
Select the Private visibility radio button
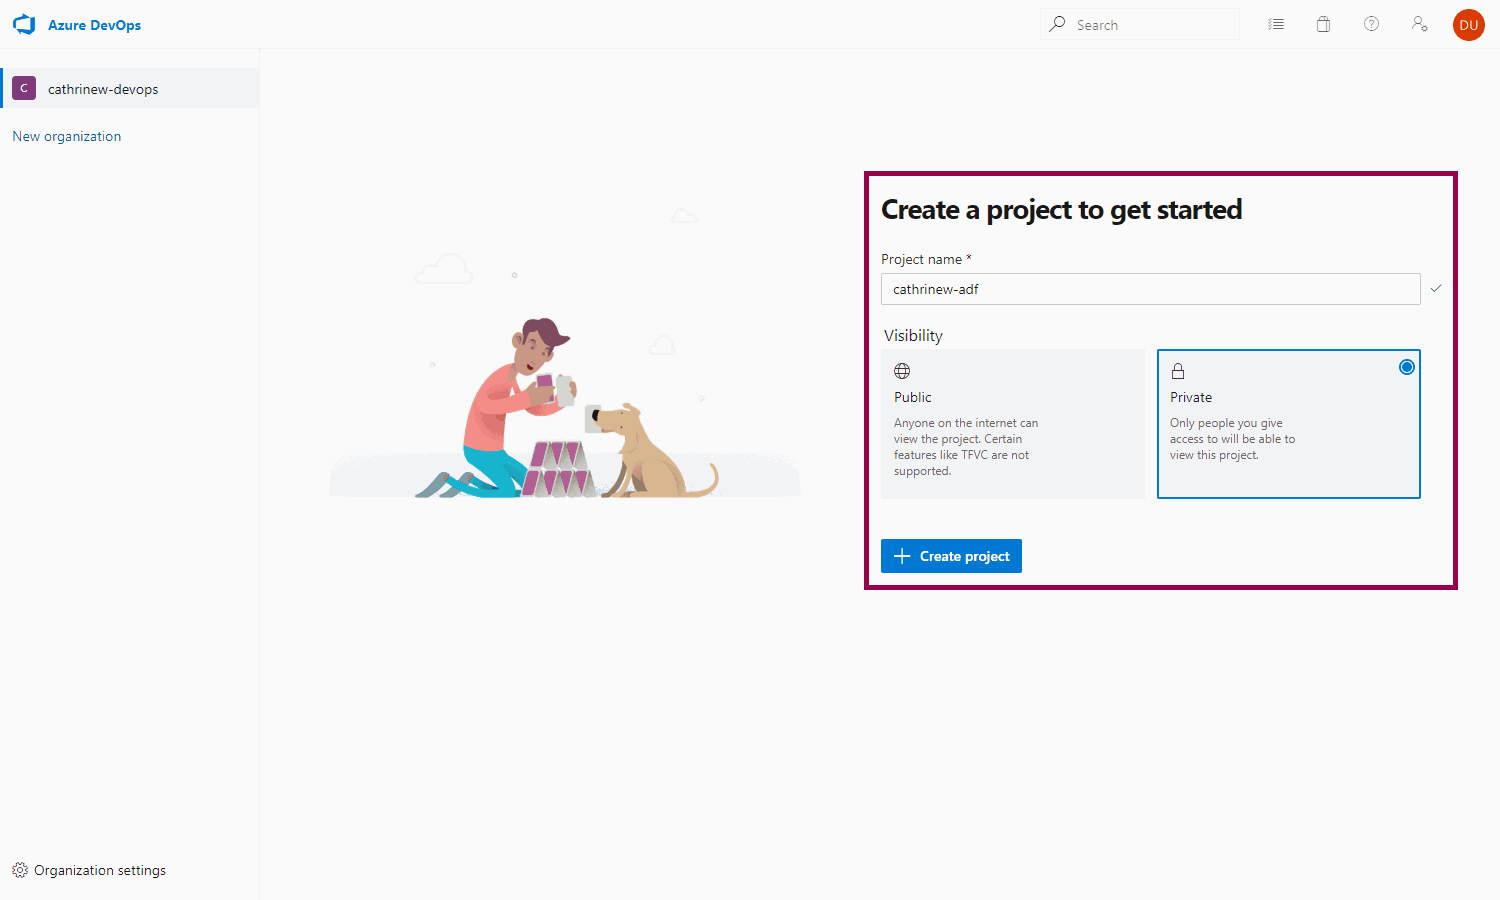(x=1406, y=367)
